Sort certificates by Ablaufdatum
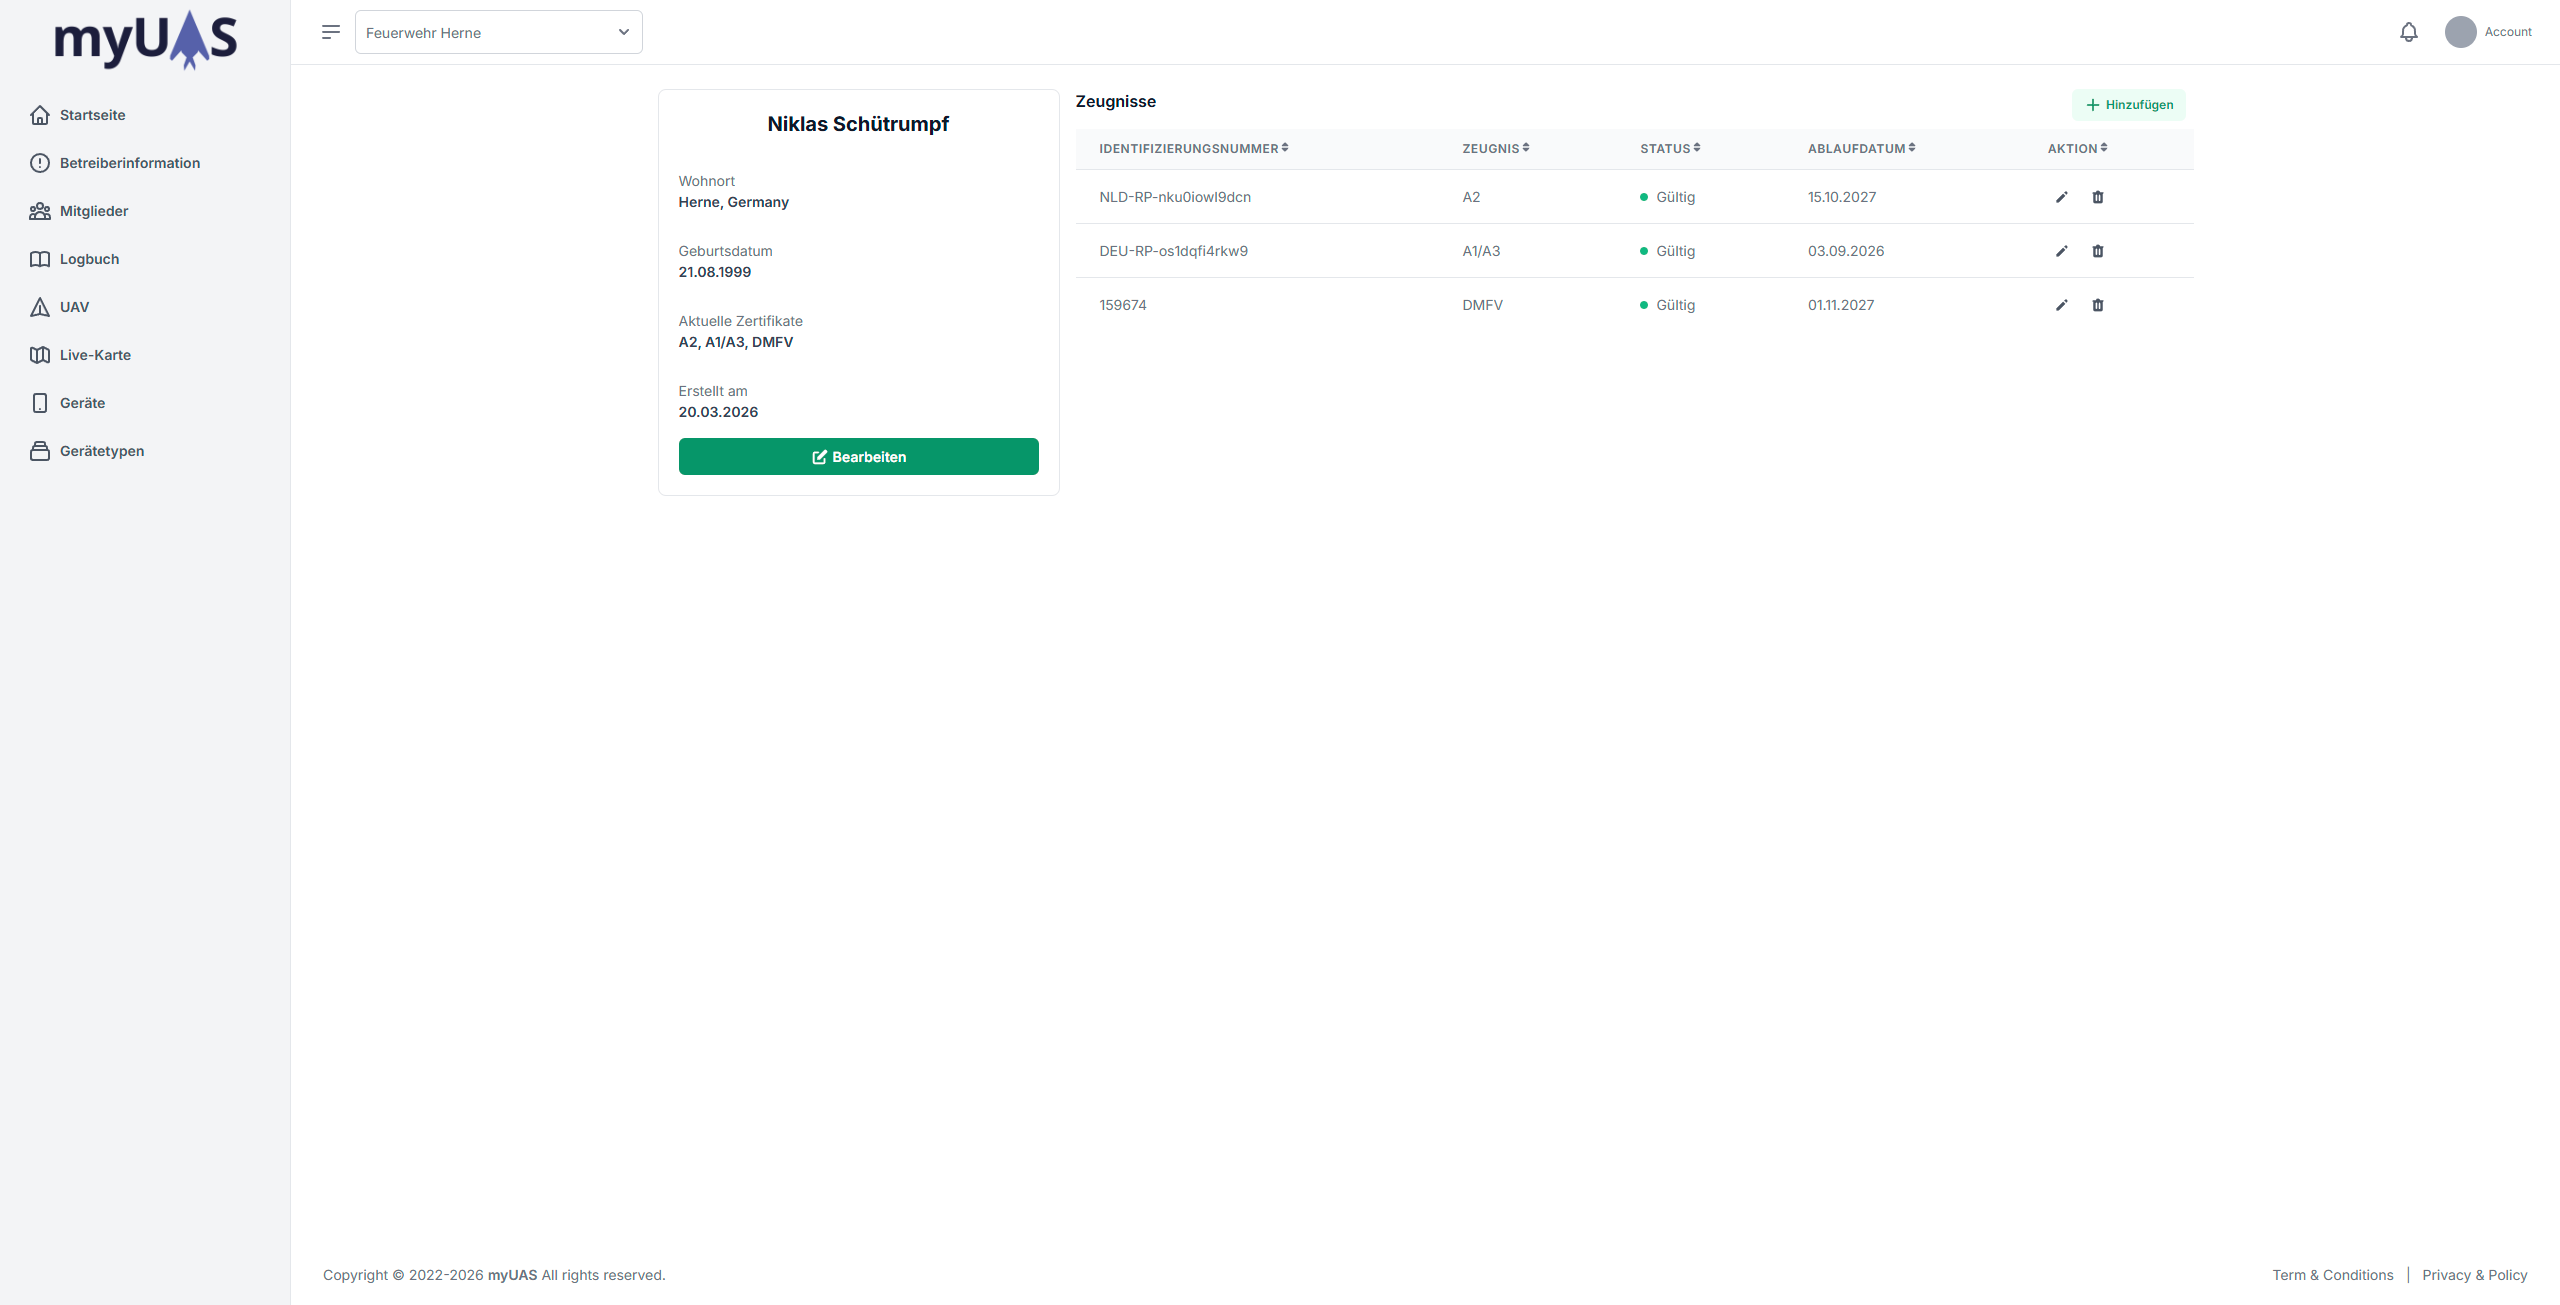Viewport: 2560px width, 1305px height. pos(1861,148)
